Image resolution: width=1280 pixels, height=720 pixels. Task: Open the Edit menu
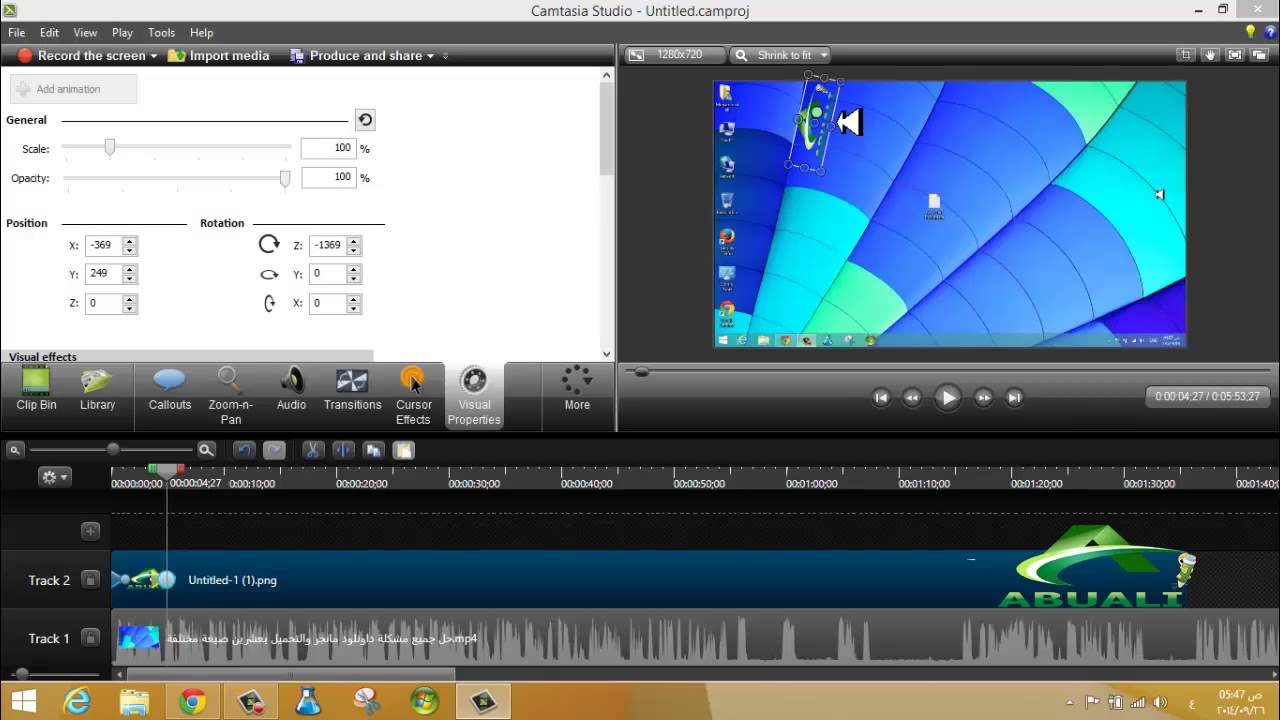tap(49, 33)
